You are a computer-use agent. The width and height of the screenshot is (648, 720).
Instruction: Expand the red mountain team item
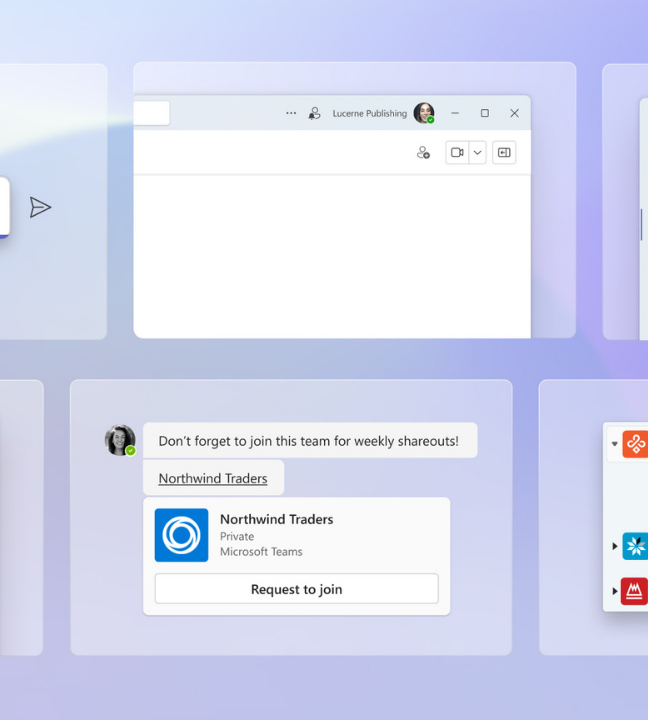(614, 591)
